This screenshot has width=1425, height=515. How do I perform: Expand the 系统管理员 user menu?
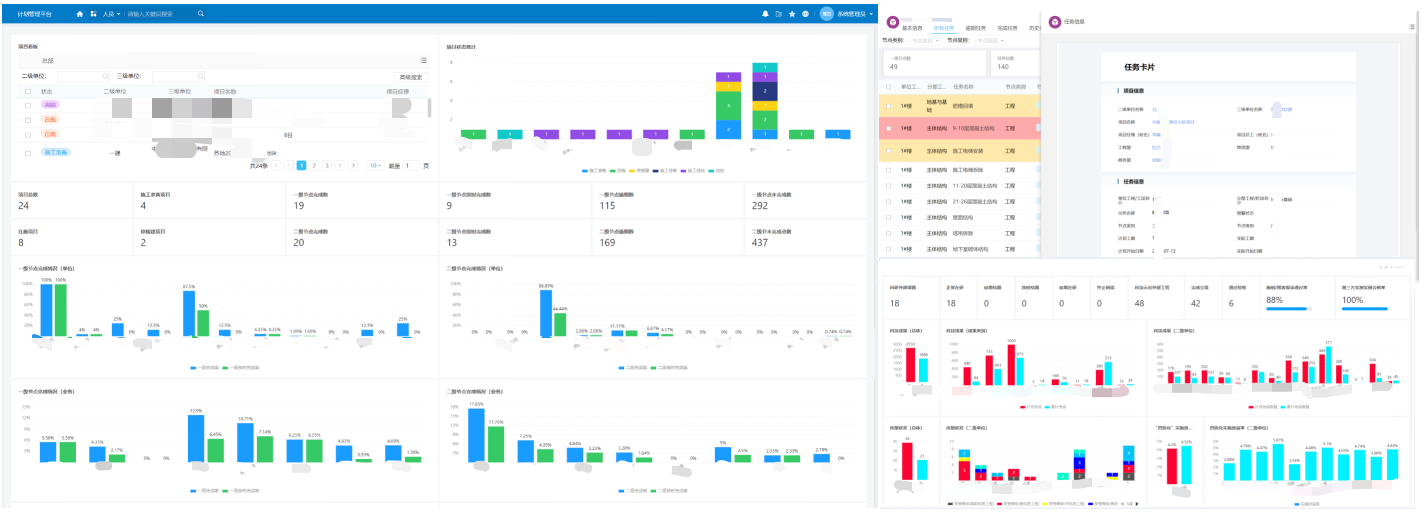click(x=855, y=14)
